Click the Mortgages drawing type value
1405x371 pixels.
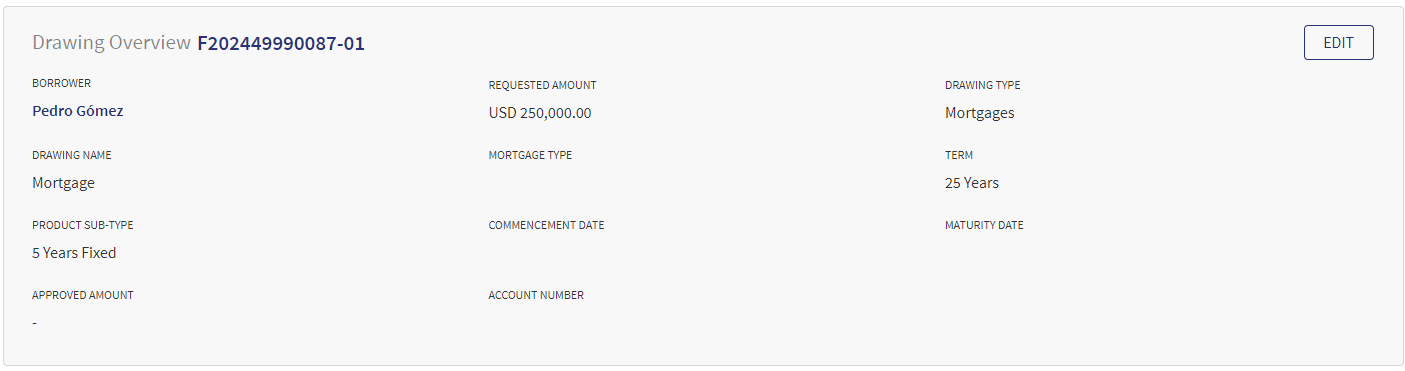[980, 113]
